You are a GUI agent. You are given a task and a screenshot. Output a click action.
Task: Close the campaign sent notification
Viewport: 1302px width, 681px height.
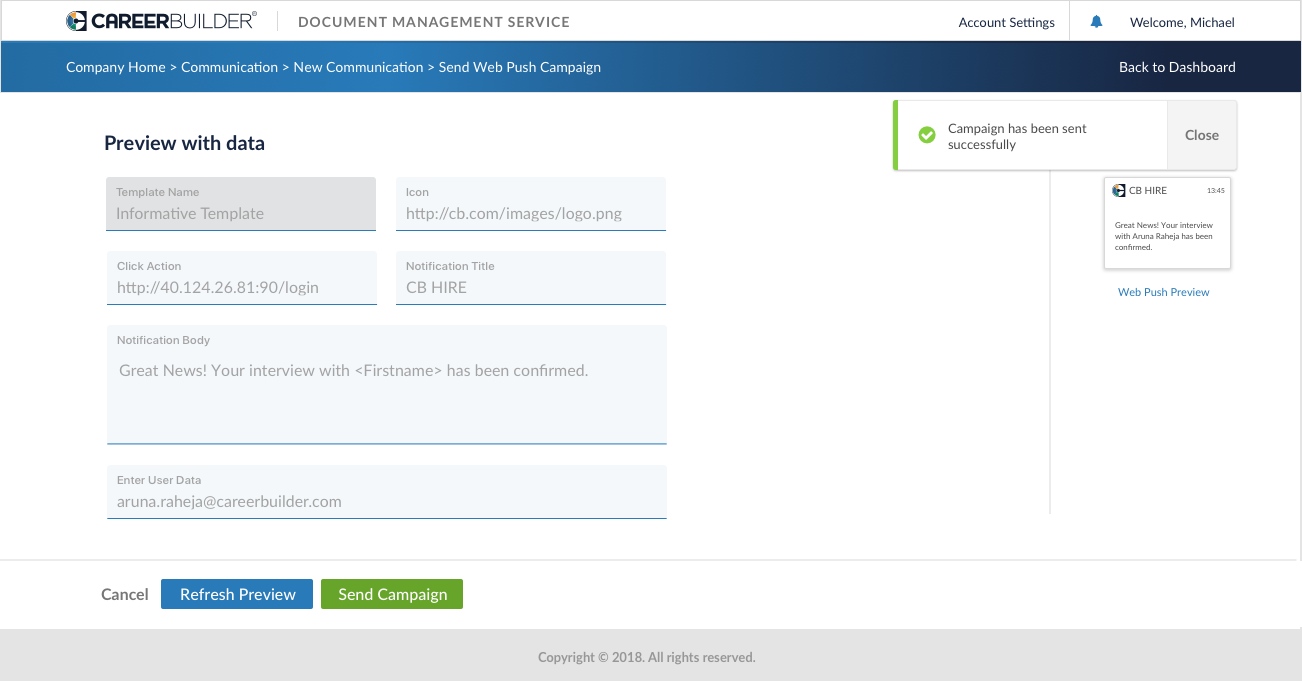(x=1202, y=135)
